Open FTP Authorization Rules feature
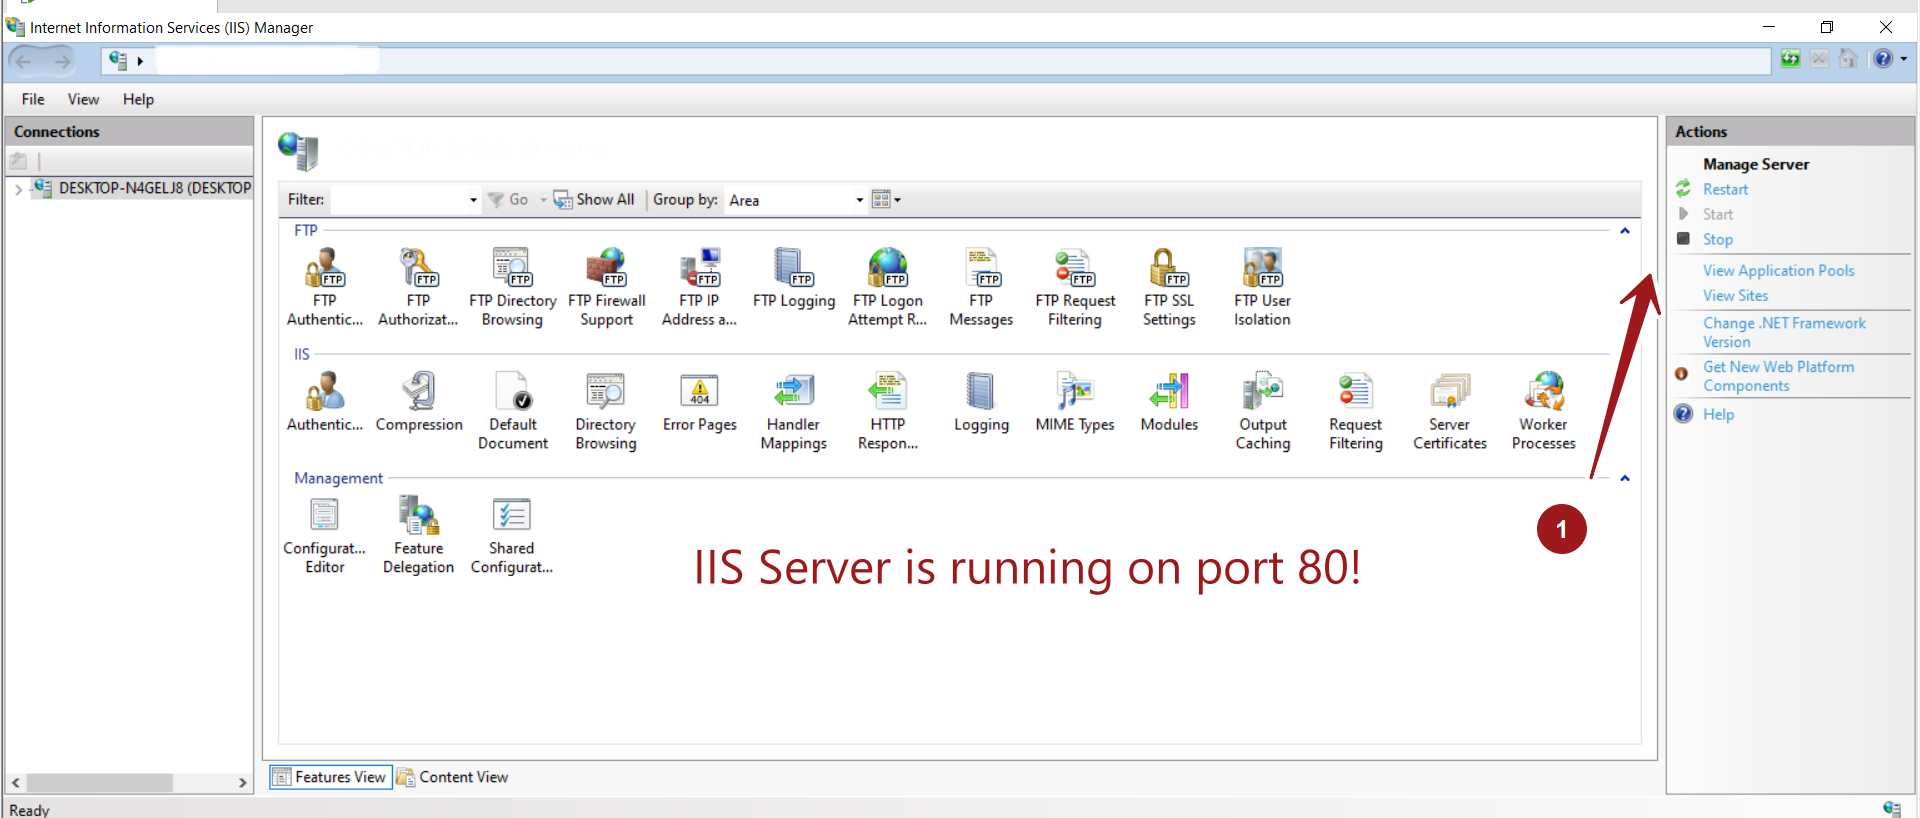The width and height of the screenshot is (1920, 818). tap(418, 288)
